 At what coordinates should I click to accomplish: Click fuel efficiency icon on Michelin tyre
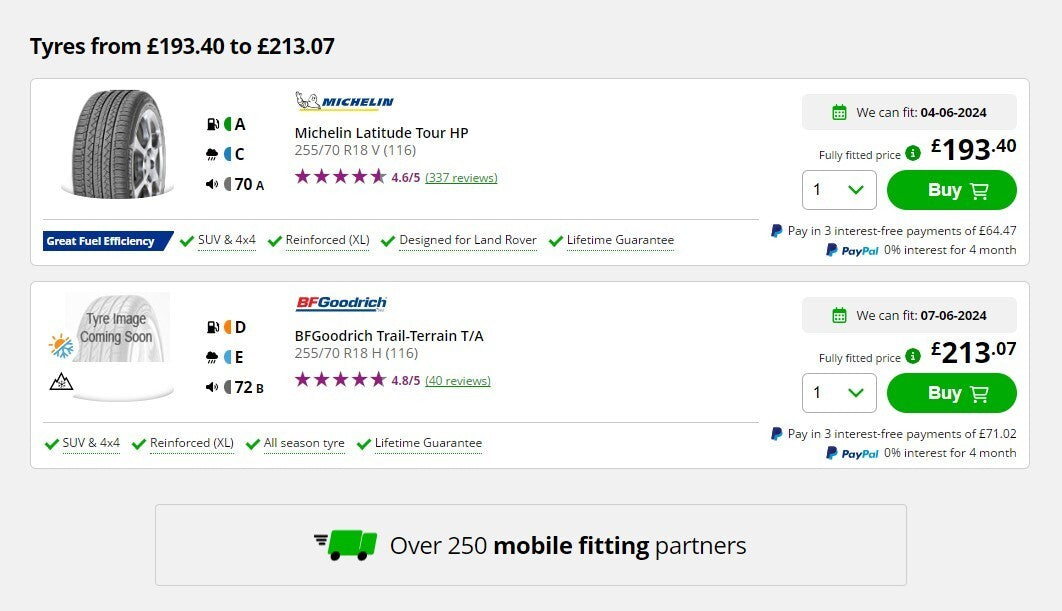pyautogui.click(x=212, y=125)
